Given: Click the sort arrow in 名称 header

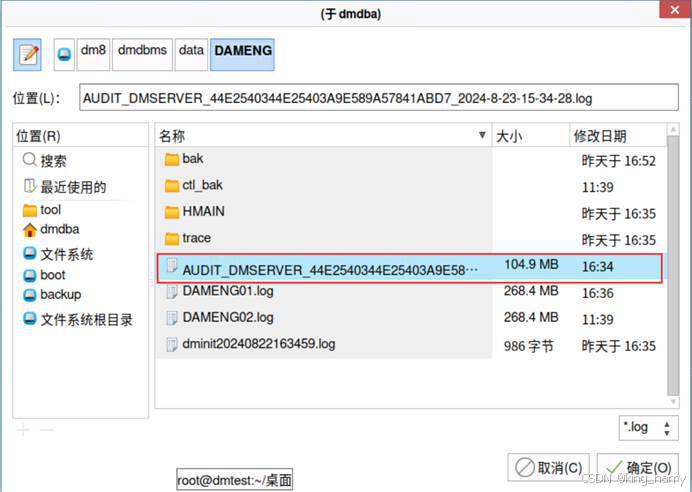Looking at the screenshot, I should coord(482,135).
